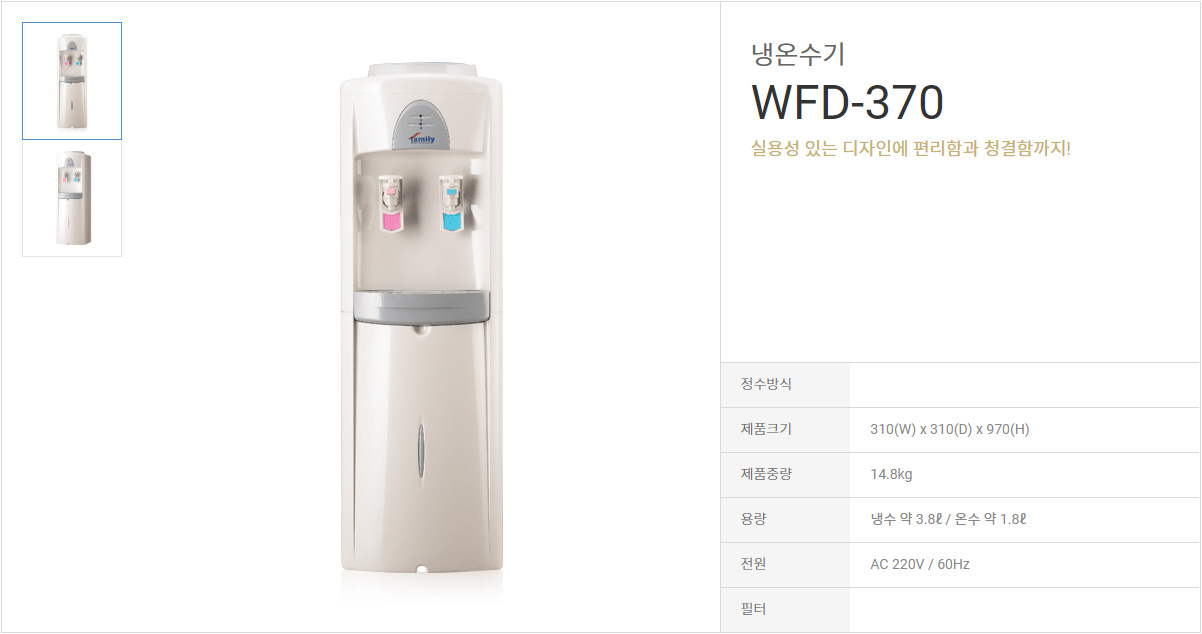This screenshot has height=634, width=1202.
Task: Select the 필터 spec row label
Action: [754, 609]
